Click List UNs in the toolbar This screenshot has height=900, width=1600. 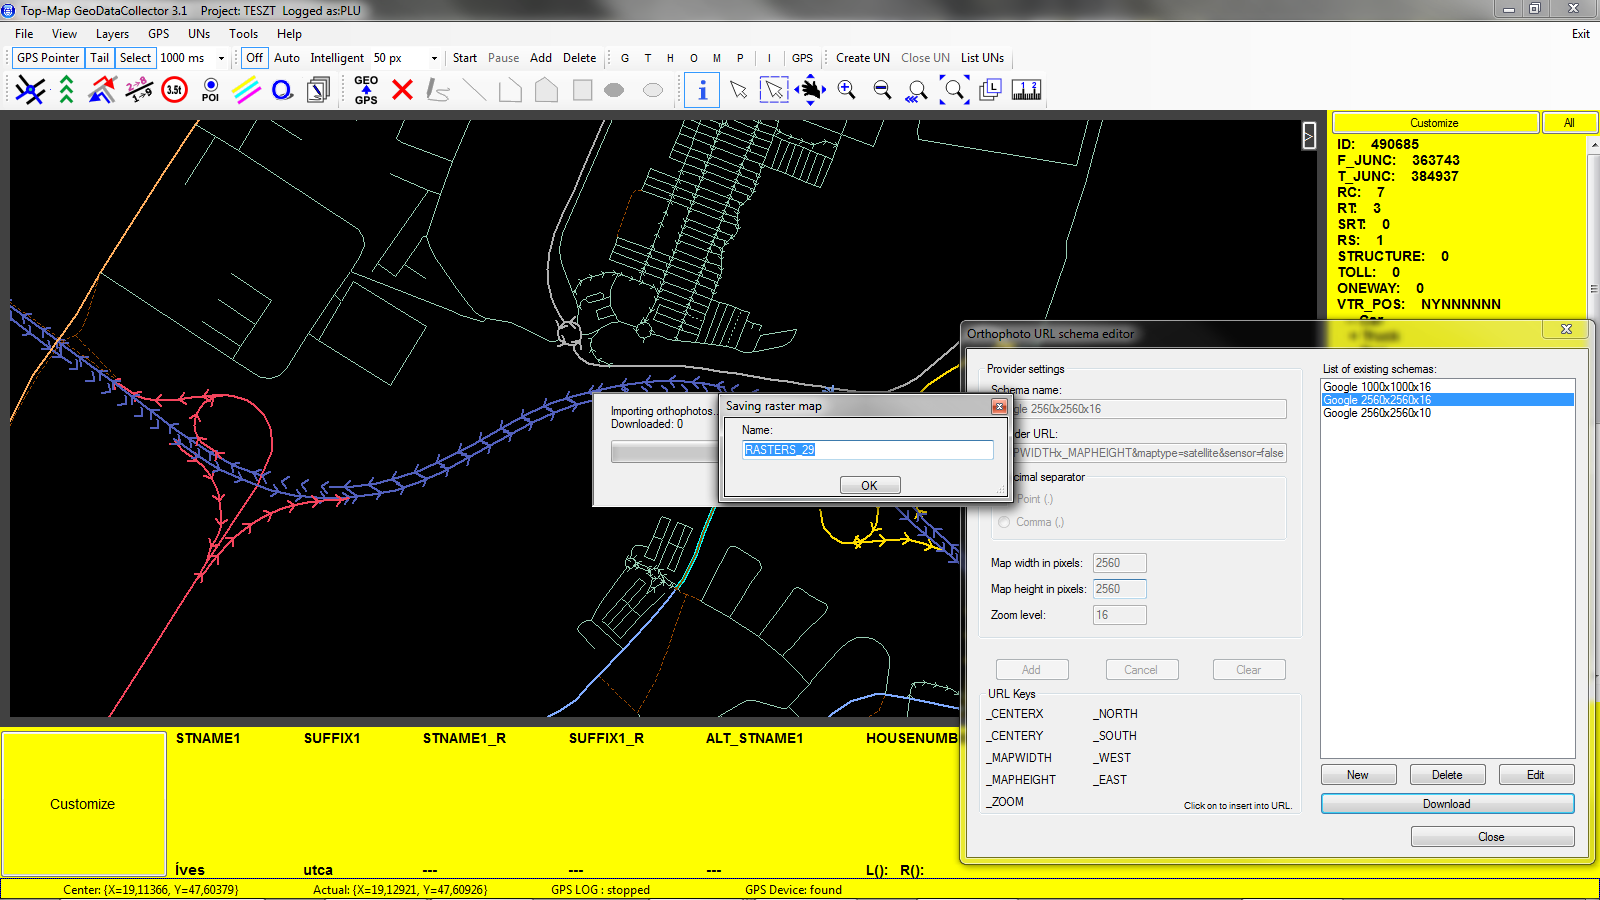point(982,58)
